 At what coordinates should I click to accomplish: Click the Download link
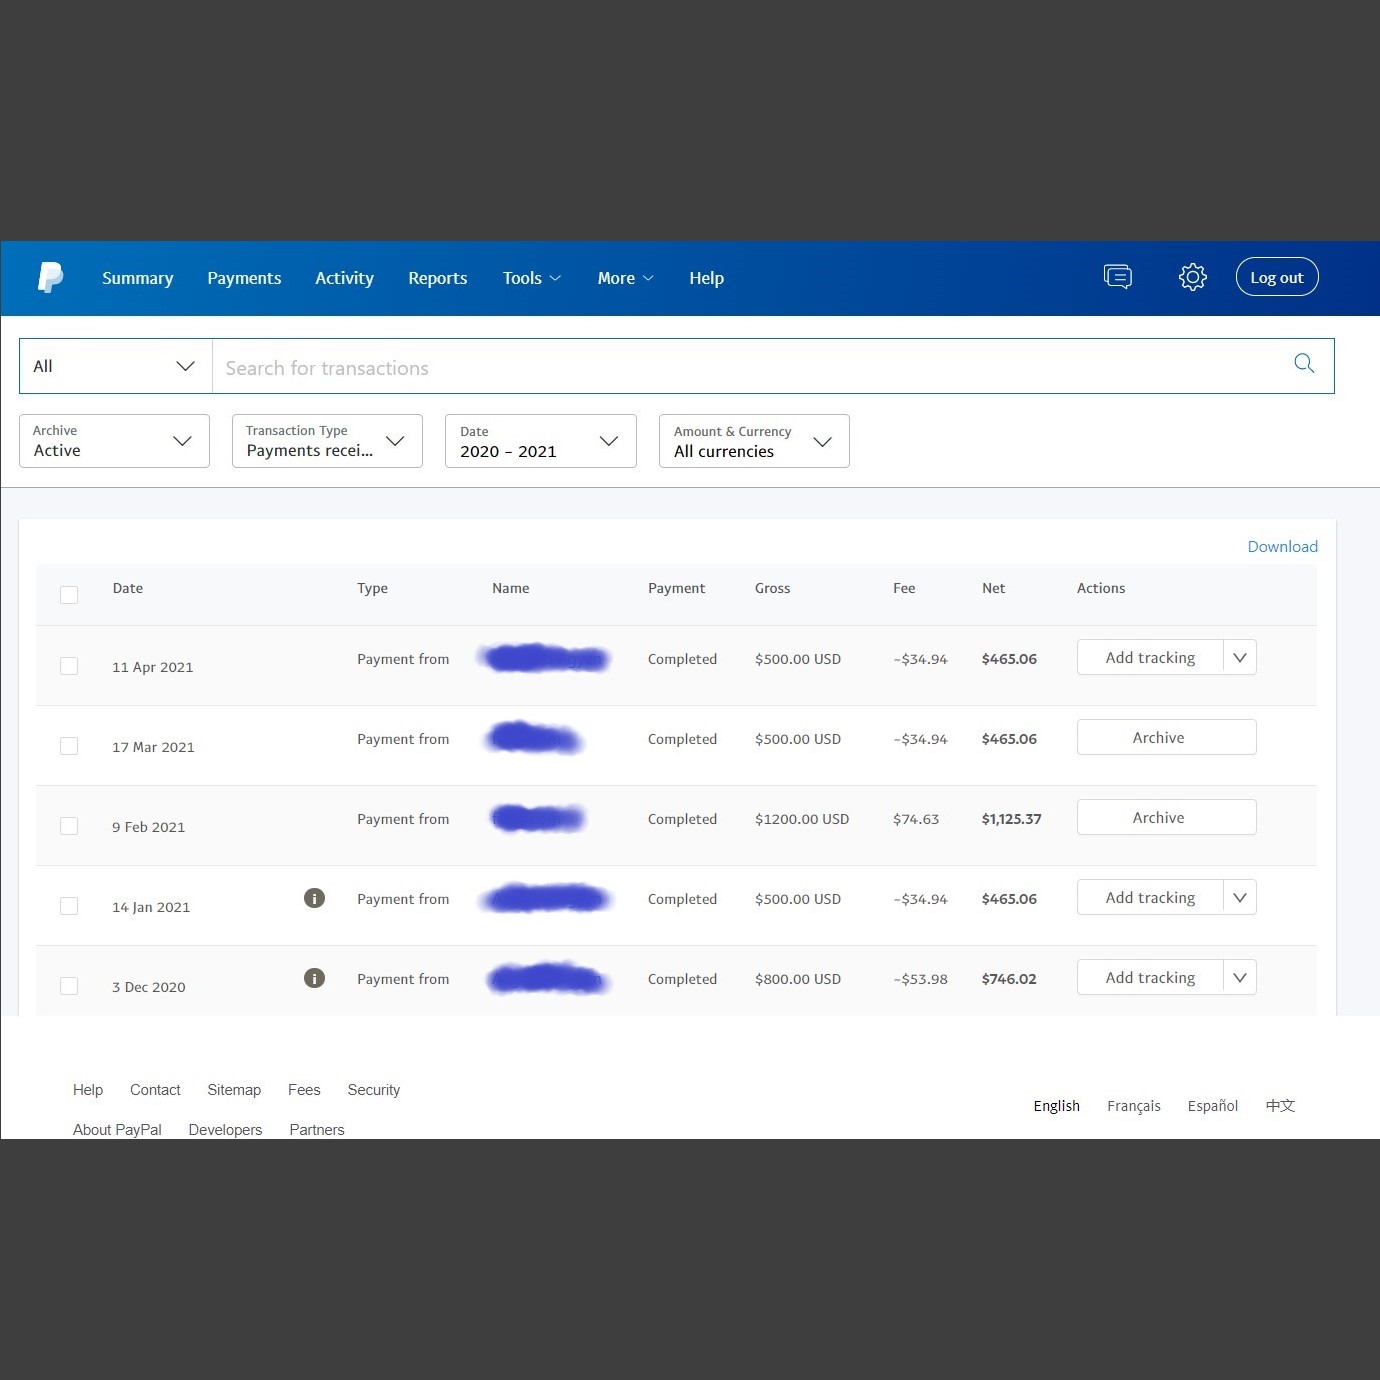point(1282,546)
